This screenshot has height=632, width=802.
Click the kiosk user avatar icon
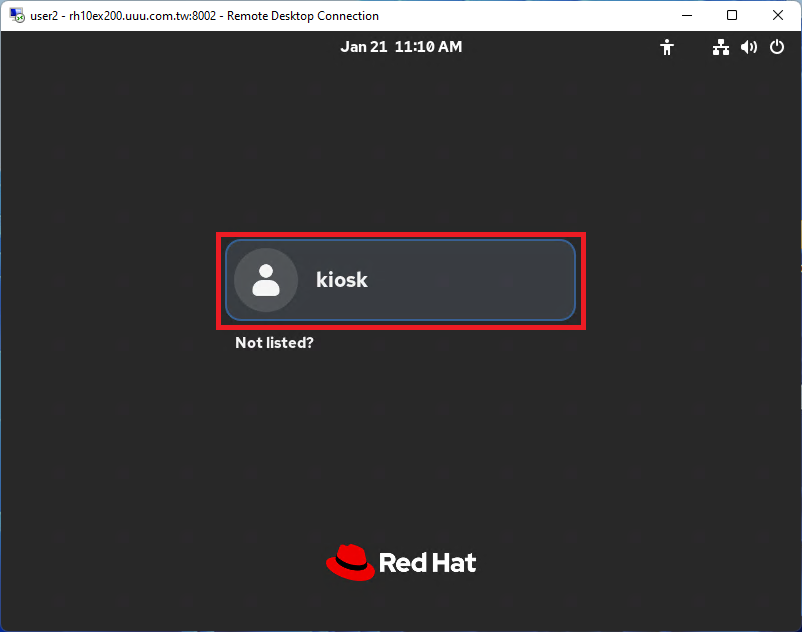pyautogui.click(x=266, y=280)
